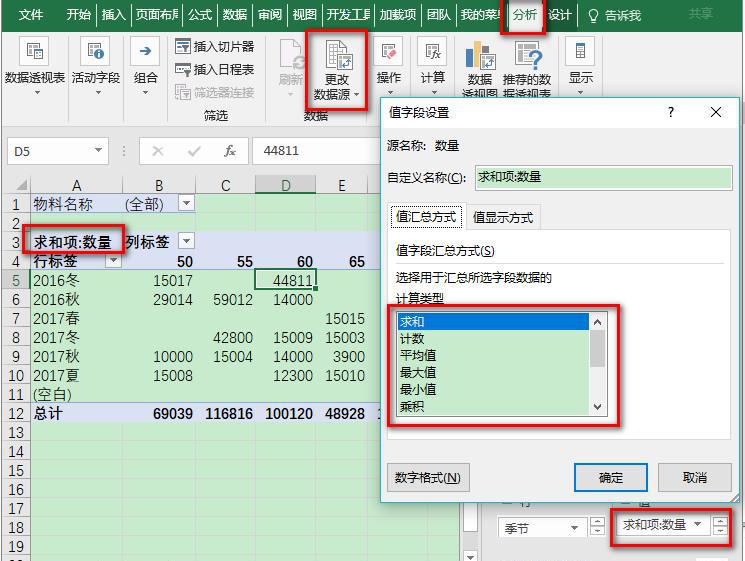Click the 告诉我 lightbulb search
This screenshot has height=561, width=745.
[x=614, y=15]
